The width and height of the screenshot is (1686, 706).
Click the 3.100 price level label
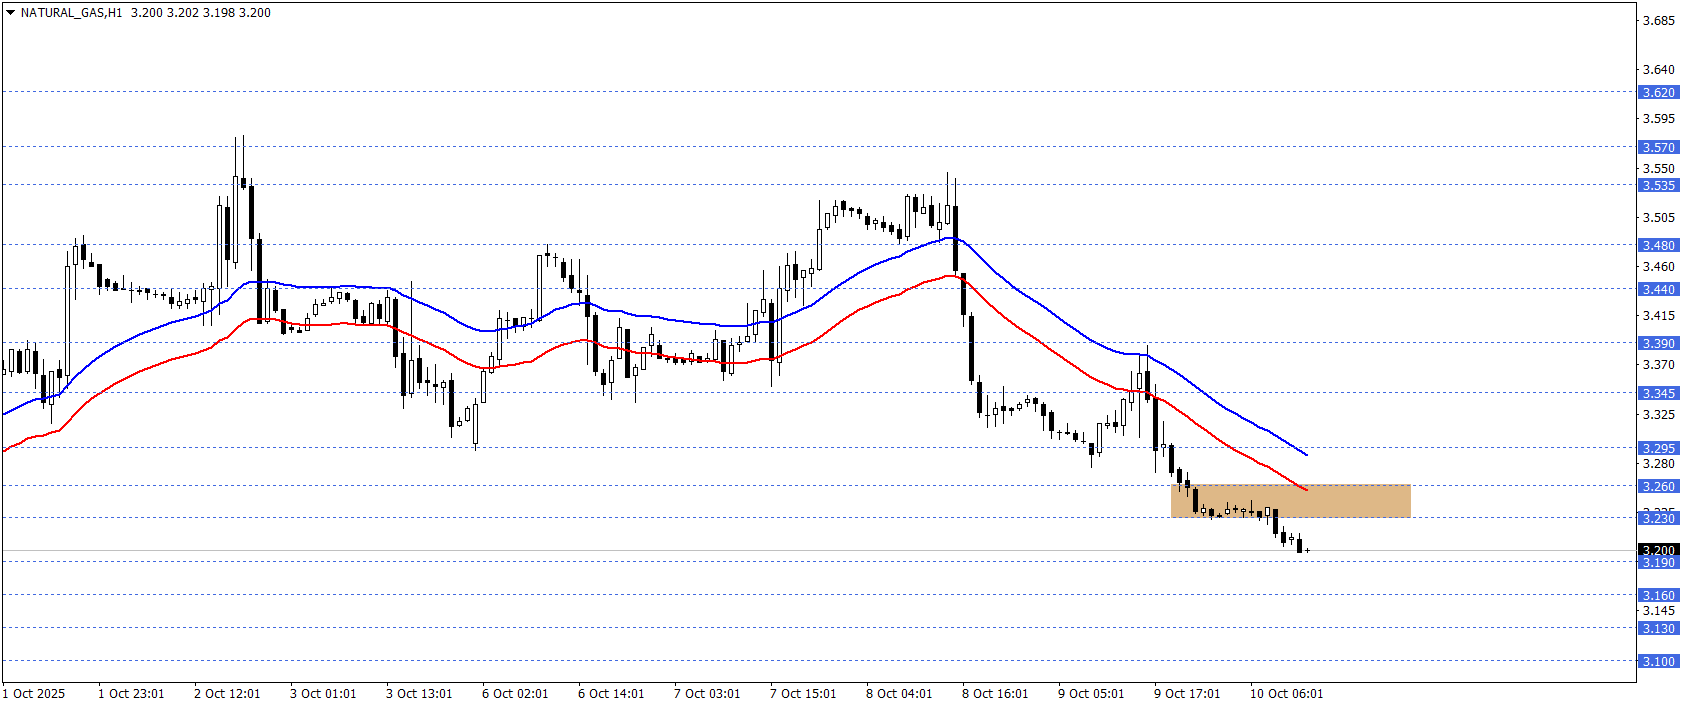pos(1658,661)
